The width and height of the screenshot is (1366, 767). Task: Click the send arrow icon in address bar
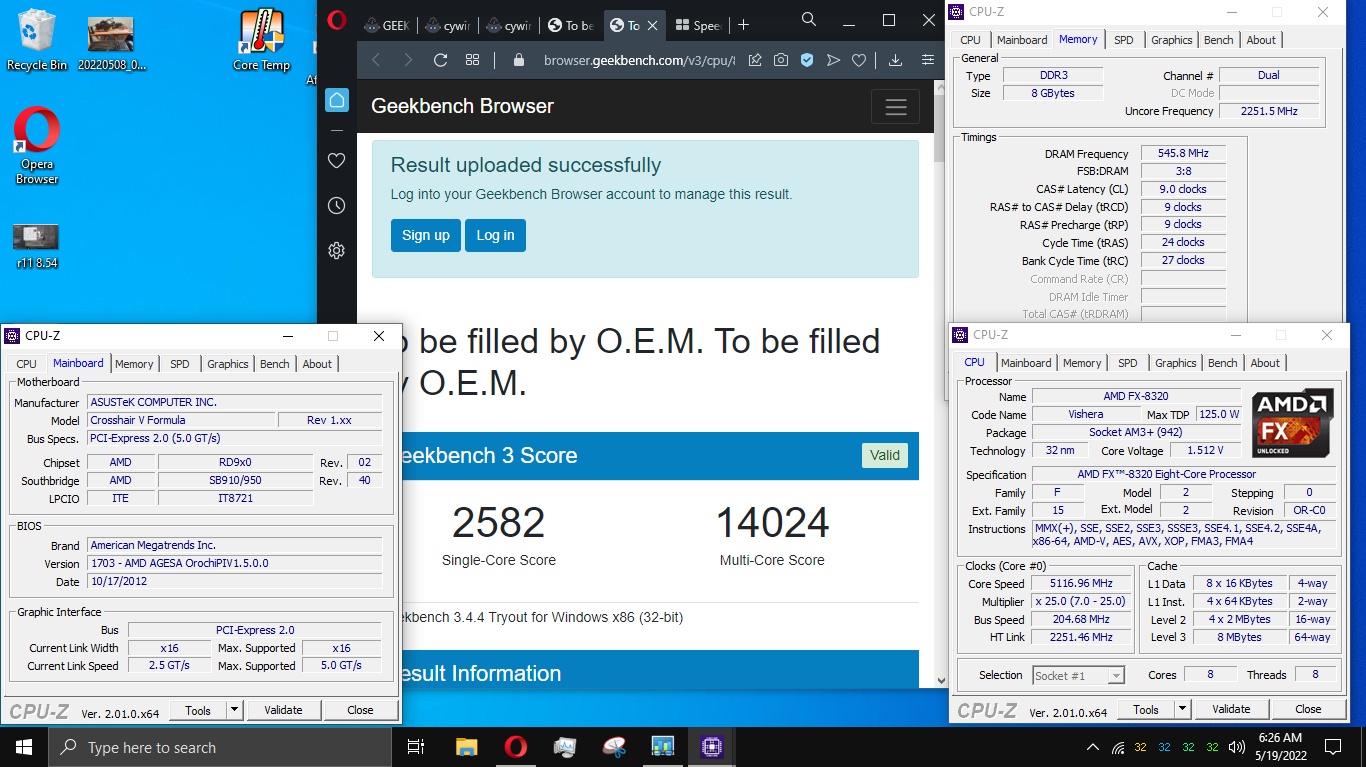pos(833,60)
